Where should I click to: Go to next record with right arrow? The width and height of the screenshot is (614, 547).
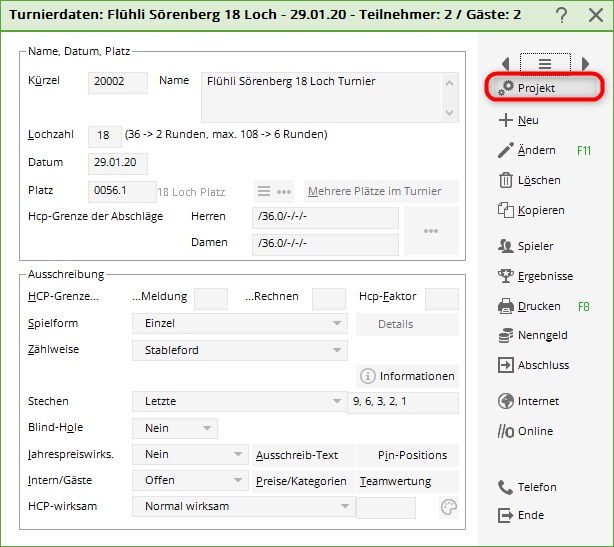point(585,63)
